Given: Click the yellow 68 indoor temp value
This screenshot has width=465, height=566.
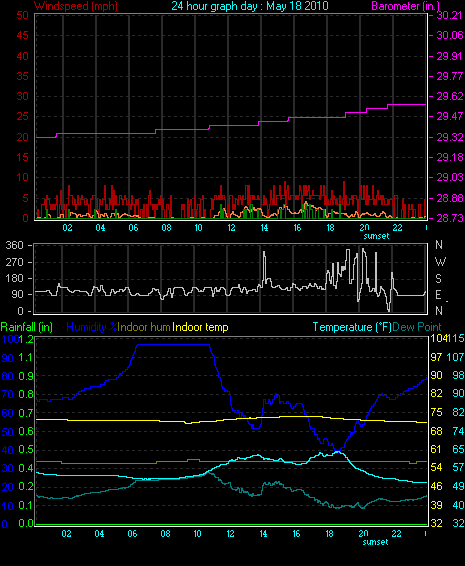Looking at the screenshot, I should [x=436, y=431].
